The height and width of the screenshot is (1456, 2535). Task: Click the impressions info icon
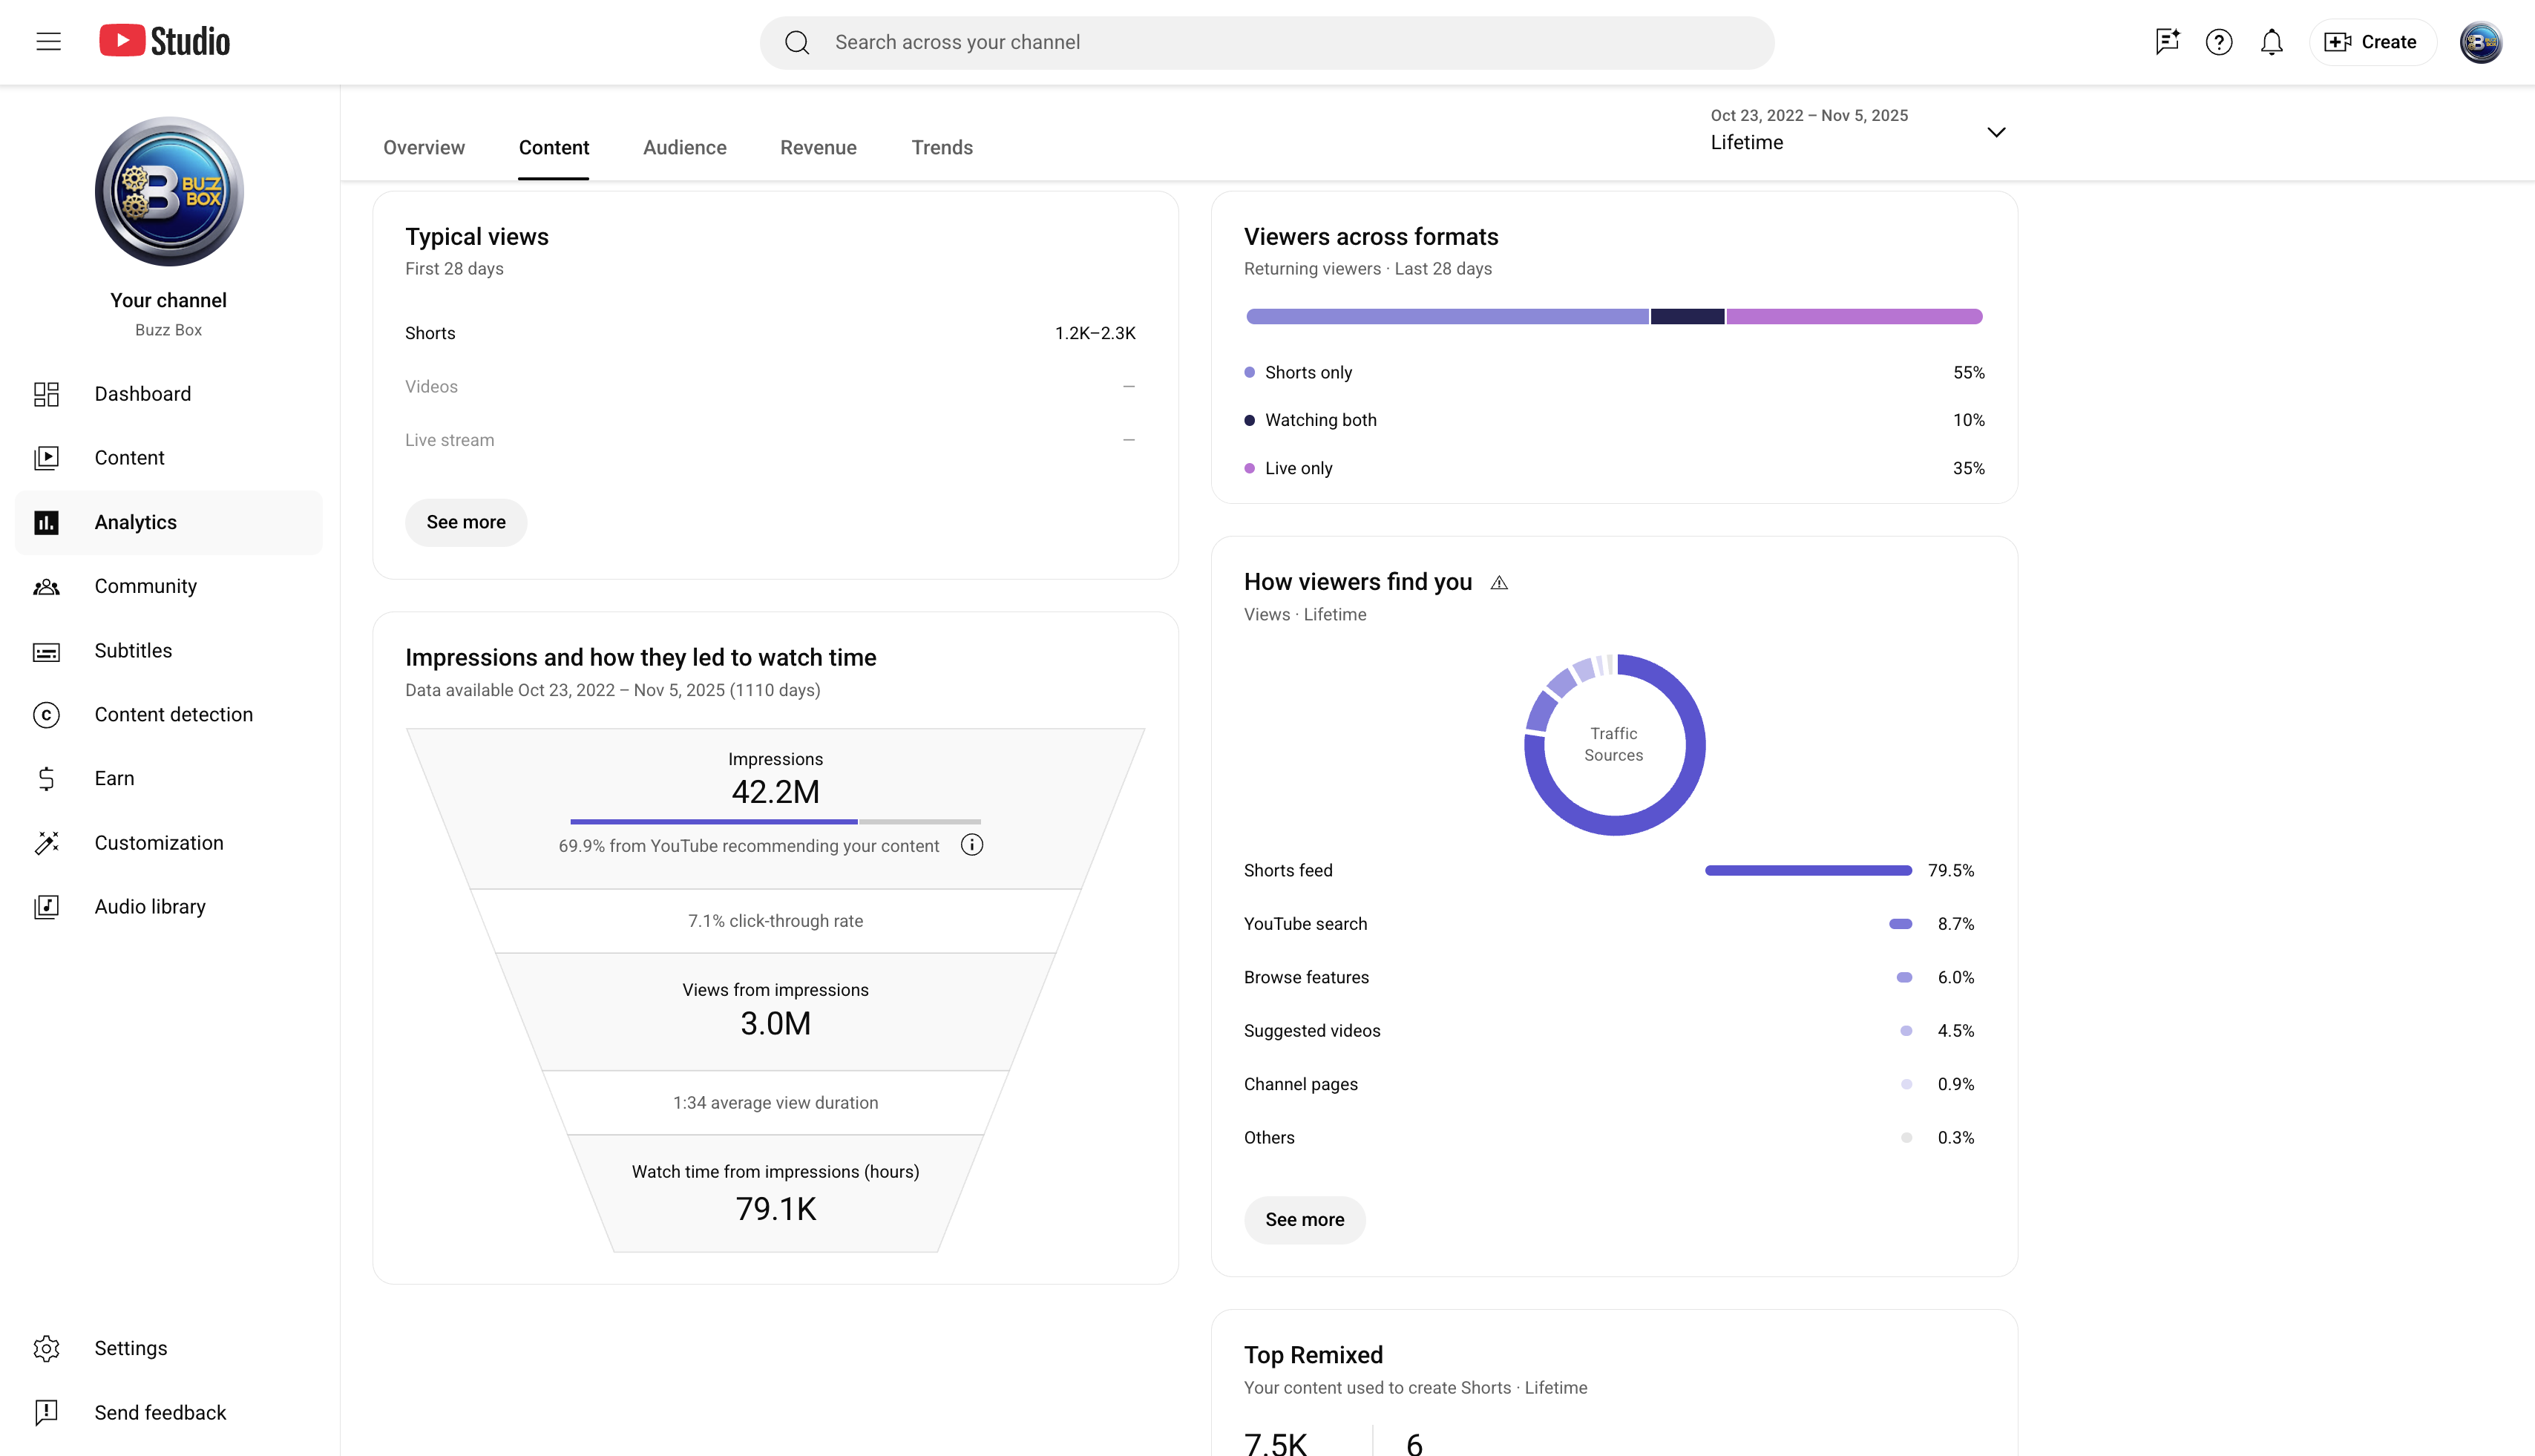point(972,845)
